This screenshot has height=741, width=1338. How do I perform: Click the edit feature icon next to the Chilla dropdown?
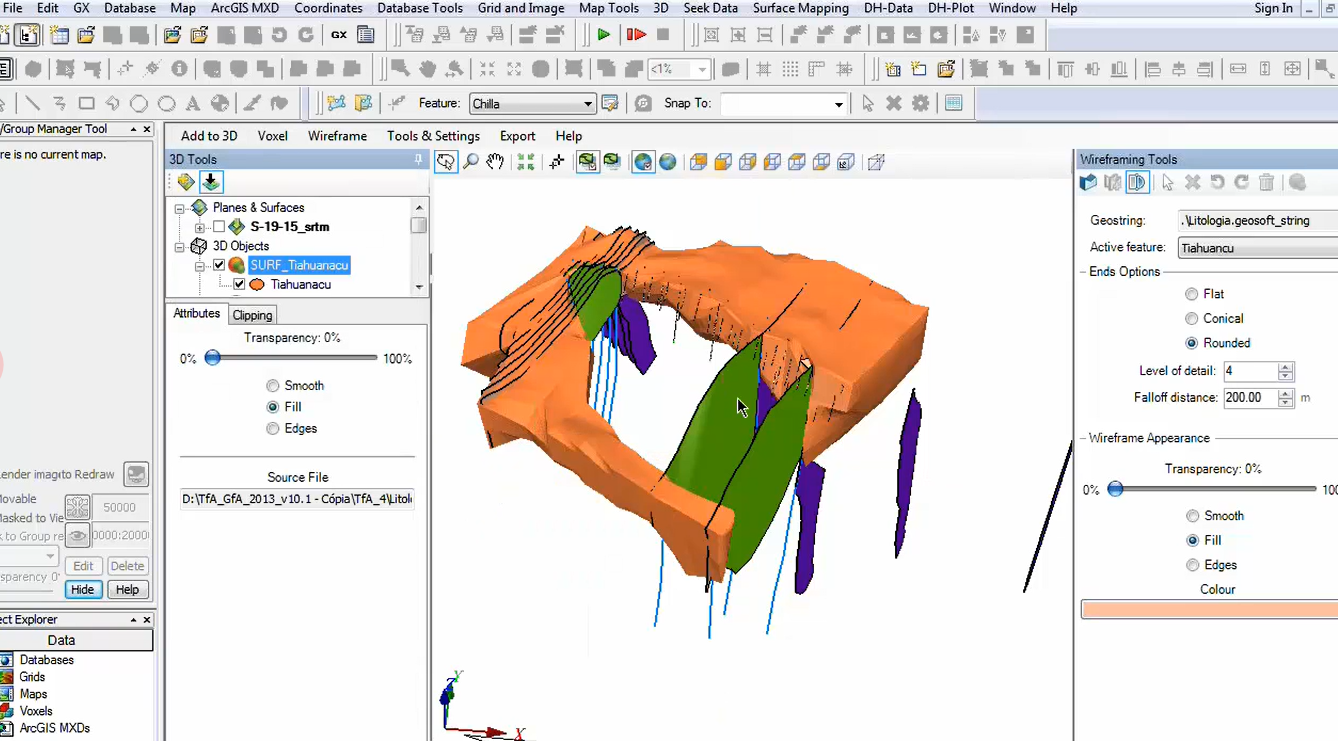pos(610,104)
